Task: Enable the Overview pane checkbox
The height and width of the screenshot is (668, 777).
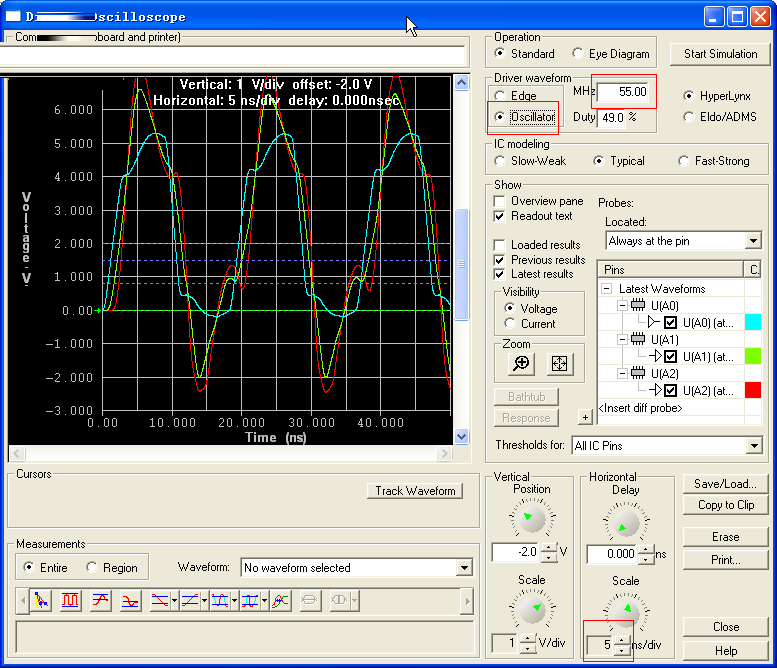Action: [x=500, y=201]
